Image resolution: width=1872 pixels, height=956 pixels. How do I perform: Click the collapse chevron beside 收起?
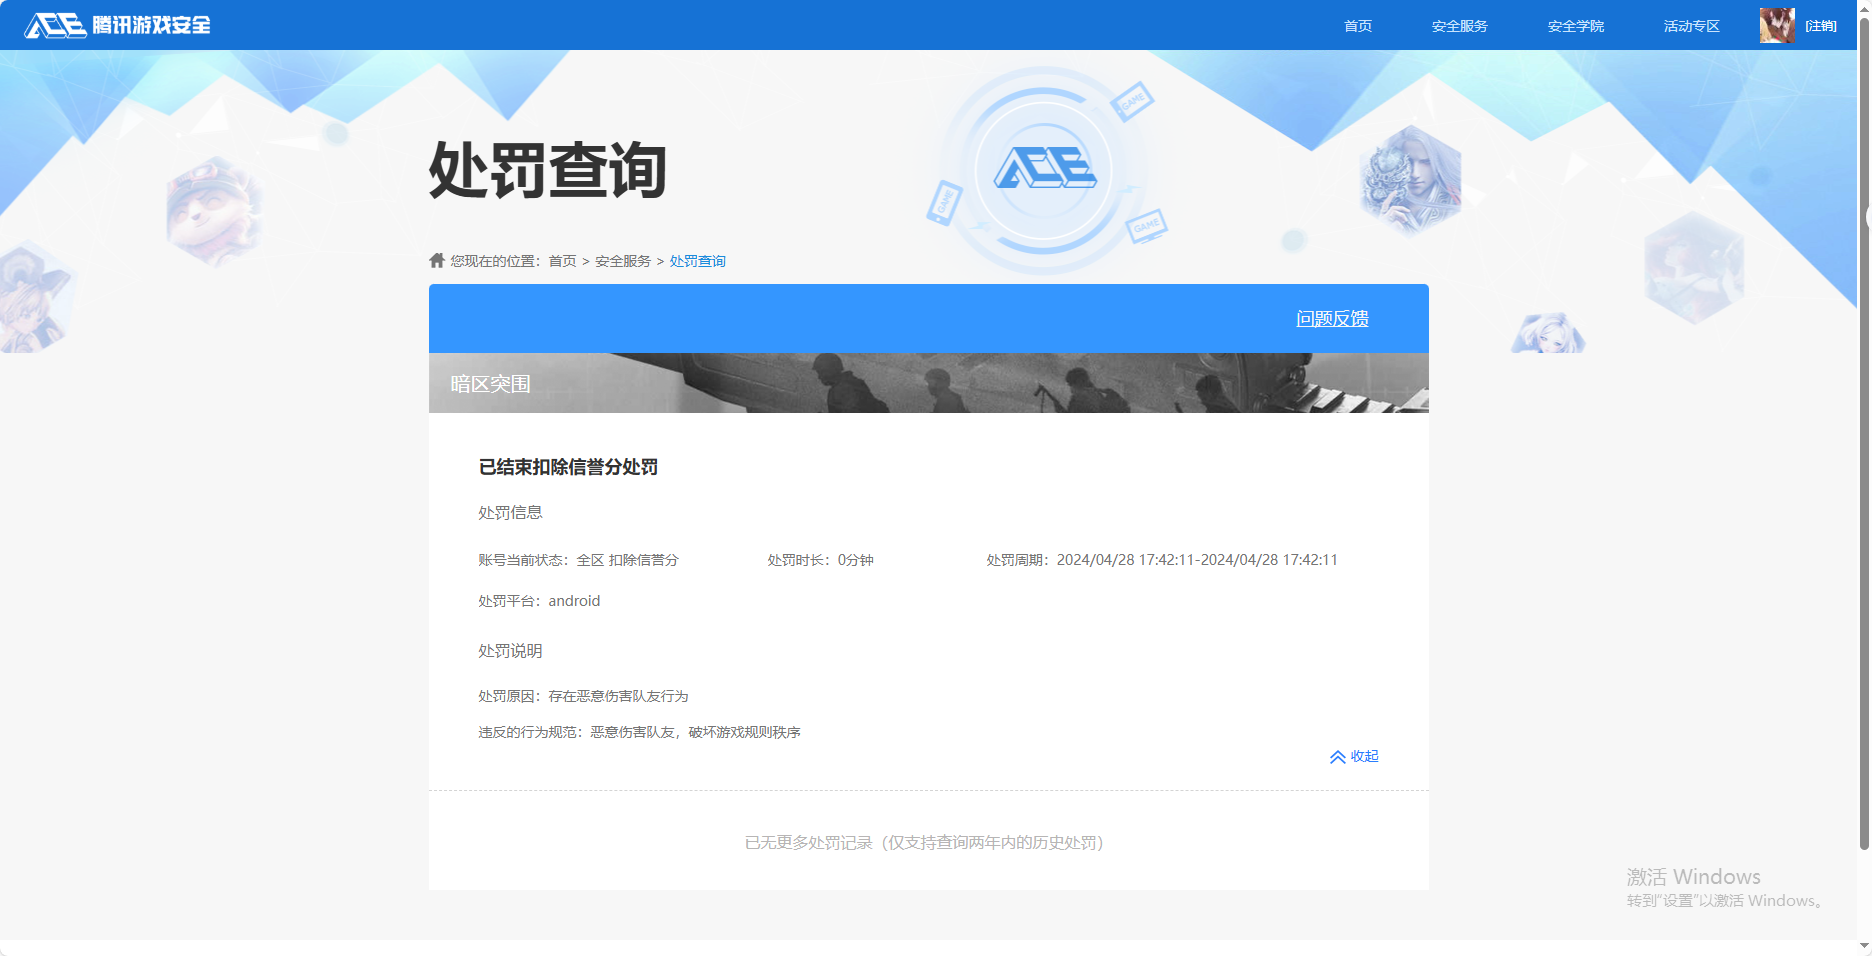tap(1338, 757)
